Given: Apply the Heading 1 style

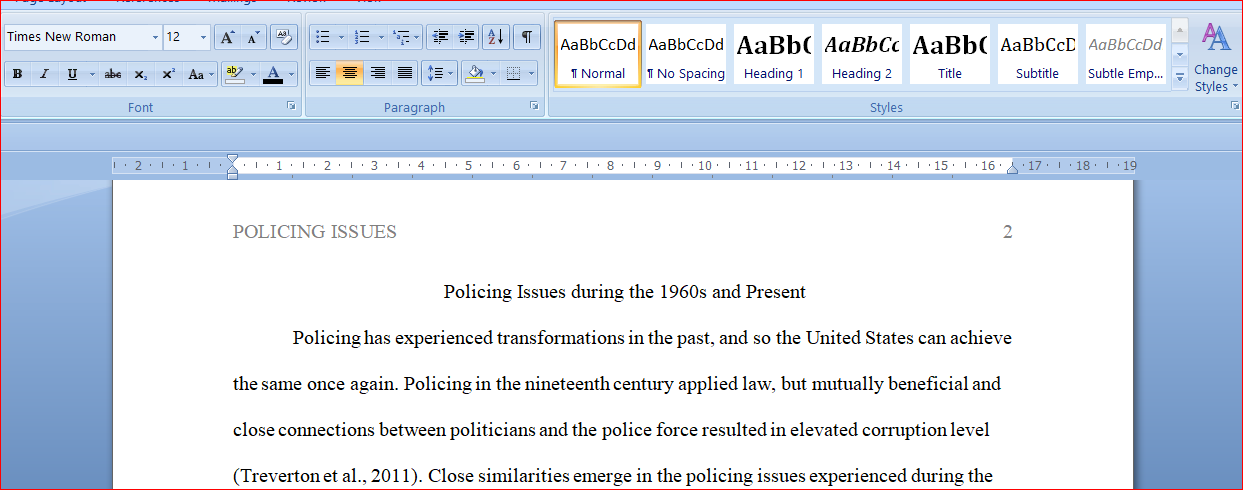Looking at the screenshot, I should tap(774, 54).
